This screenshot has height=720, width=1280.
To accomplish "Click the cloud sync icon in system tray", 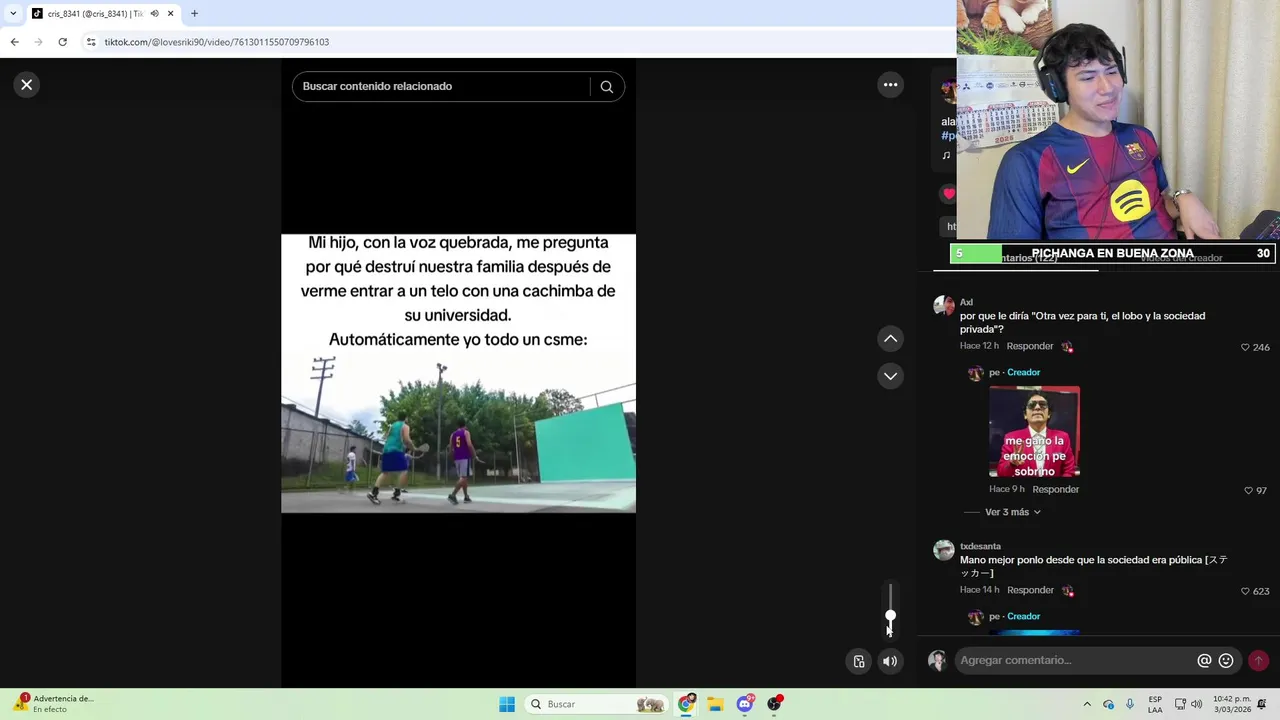I will pos(1108,704).
